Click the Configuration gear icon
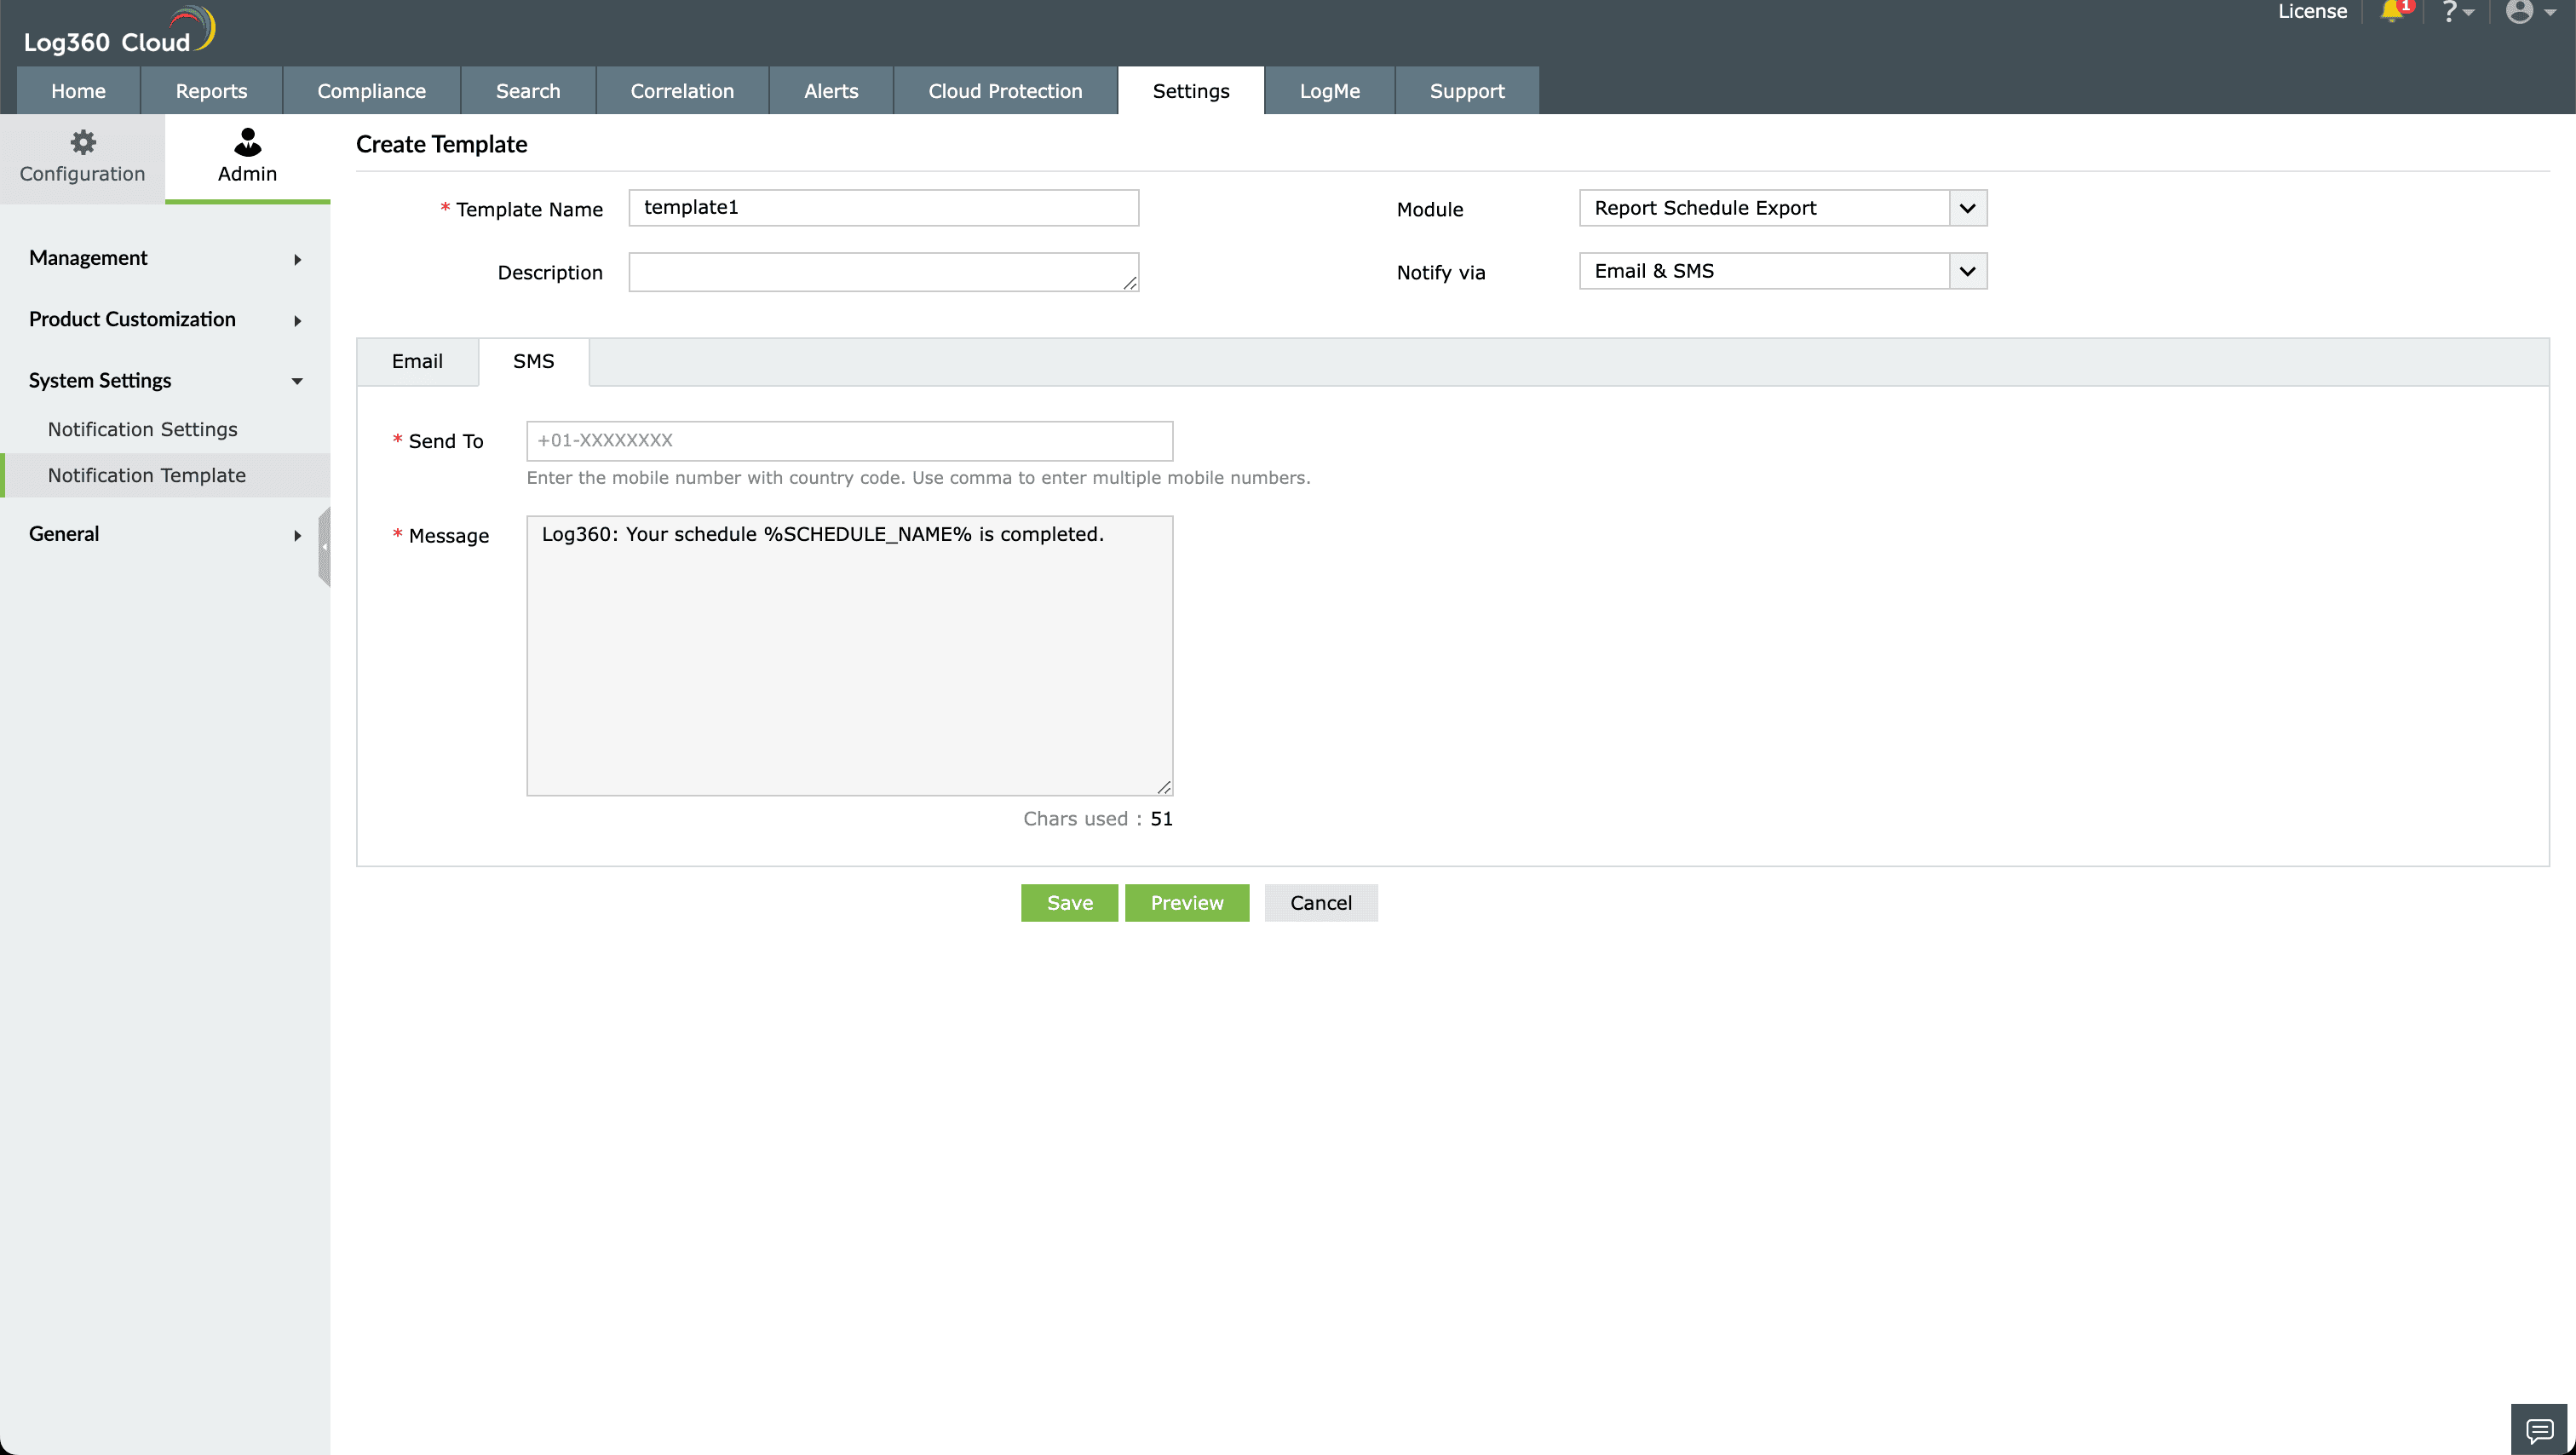Image resolution: width=2576 pixels, height=1455 pixels. pos(83,142)
